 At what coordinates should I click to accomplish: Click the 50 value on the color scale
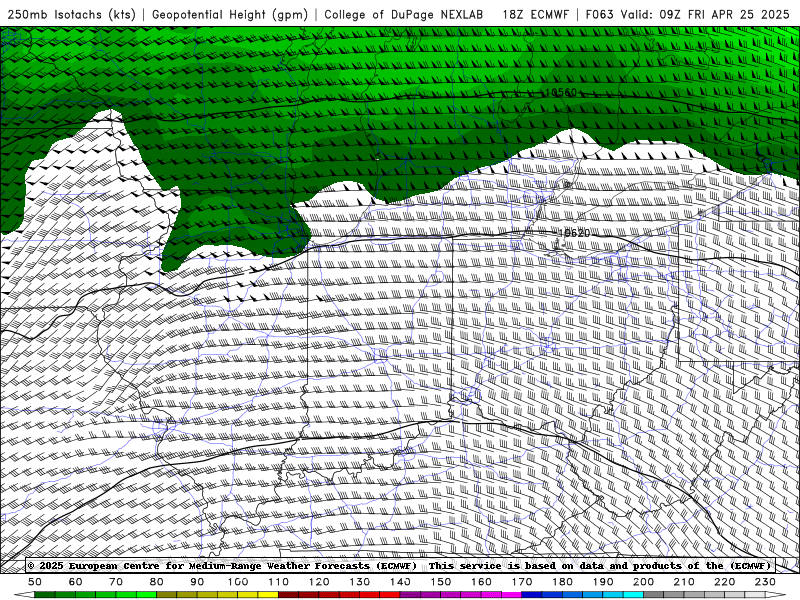point(35,582)
